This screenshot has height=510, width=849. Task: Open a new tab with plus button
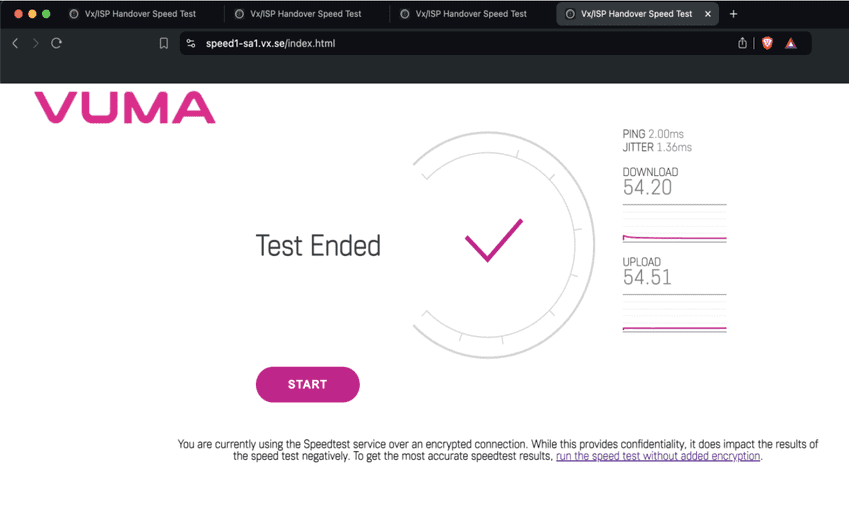point(734,14)
